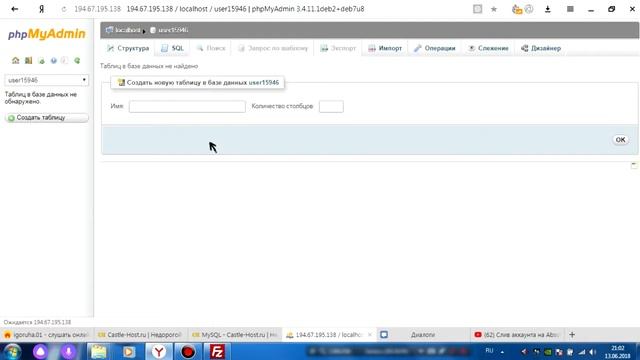Click the RU language indicator

pos(489,351)
